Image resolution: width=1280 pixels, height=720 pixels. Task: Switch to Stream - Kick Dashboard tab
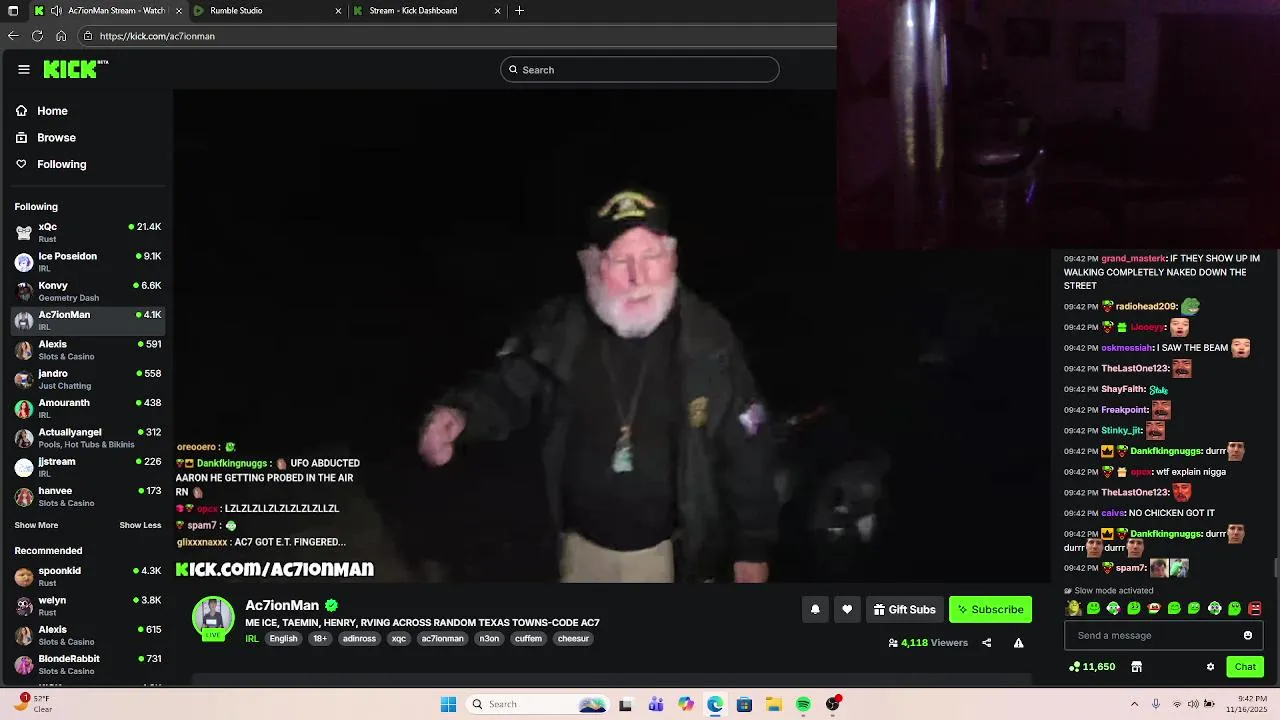click(425, 11)
